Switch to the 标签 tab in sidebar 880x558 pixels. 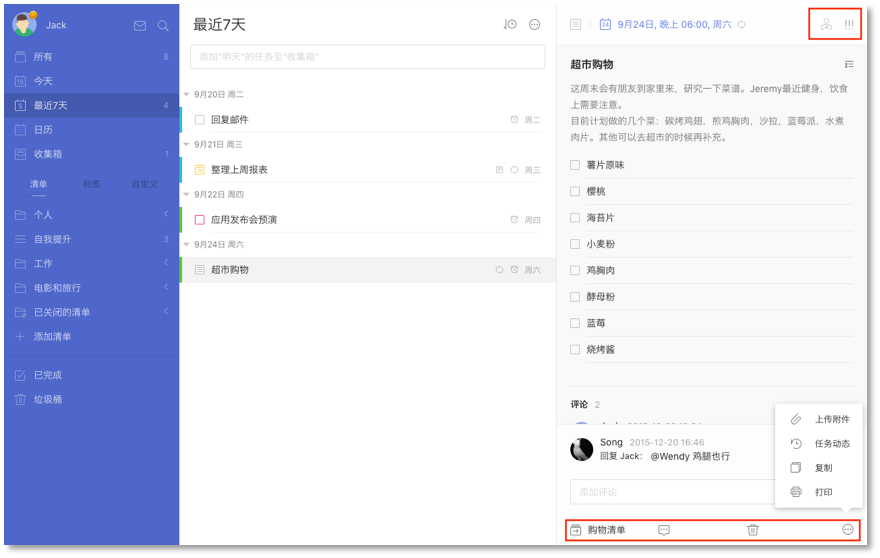click(x=91, y=184)
